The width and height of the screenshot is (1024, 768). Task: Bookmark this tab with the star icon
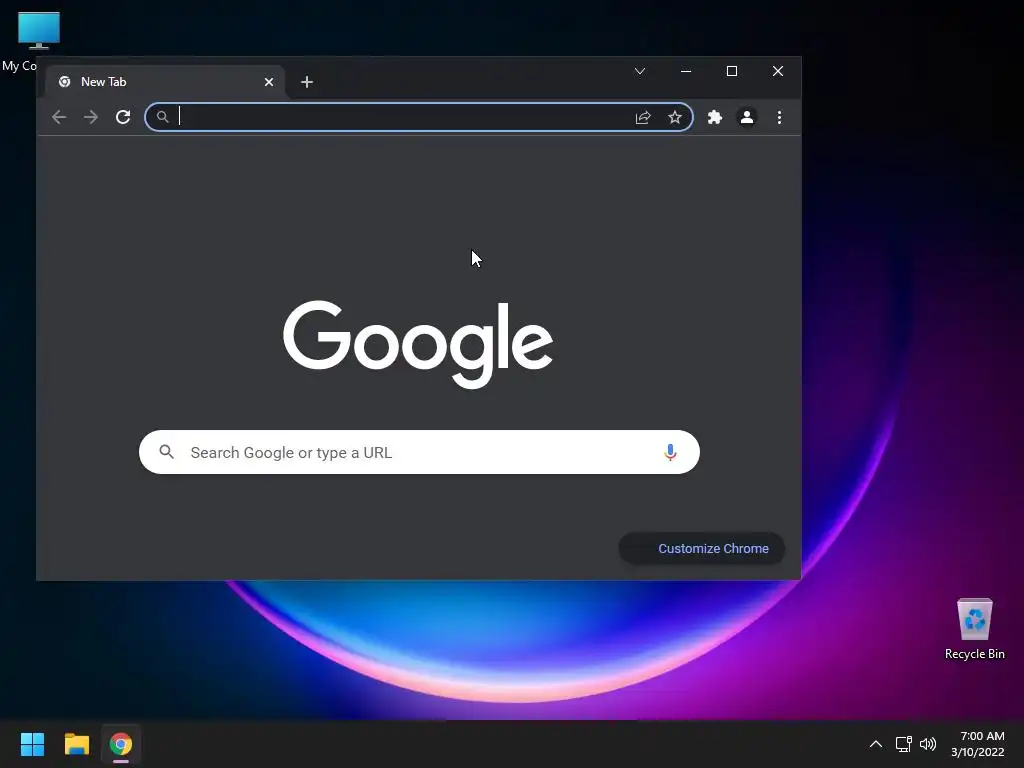[675, 117]
